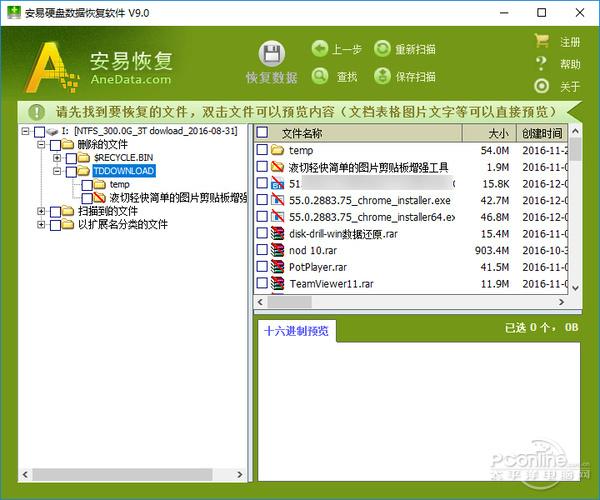Expand the 扫描到的文件 tree node
Viewport: 600px width, 500px height.
41,211
